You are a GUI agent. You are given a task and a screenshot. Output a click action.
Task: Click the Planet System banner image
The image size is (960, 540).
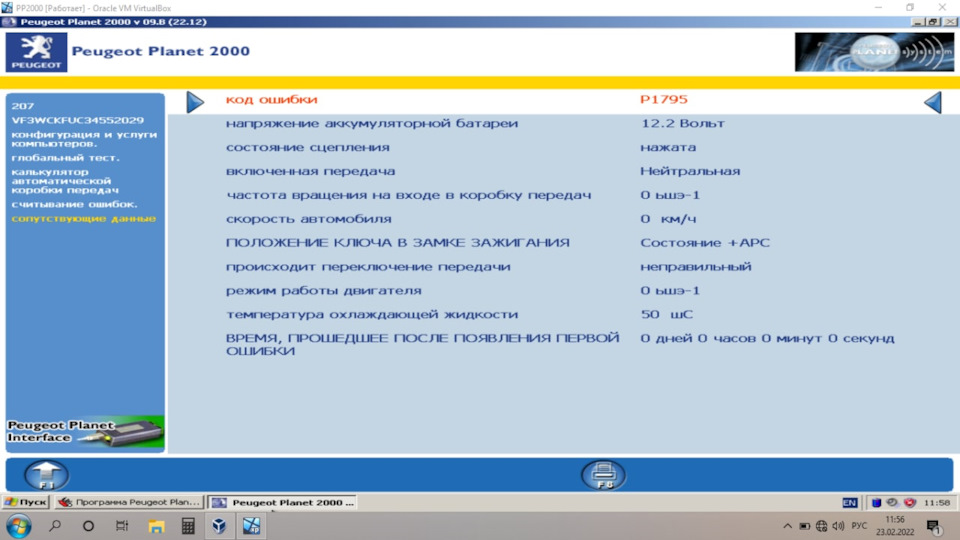pyautogui.click(x=874, y=52)
